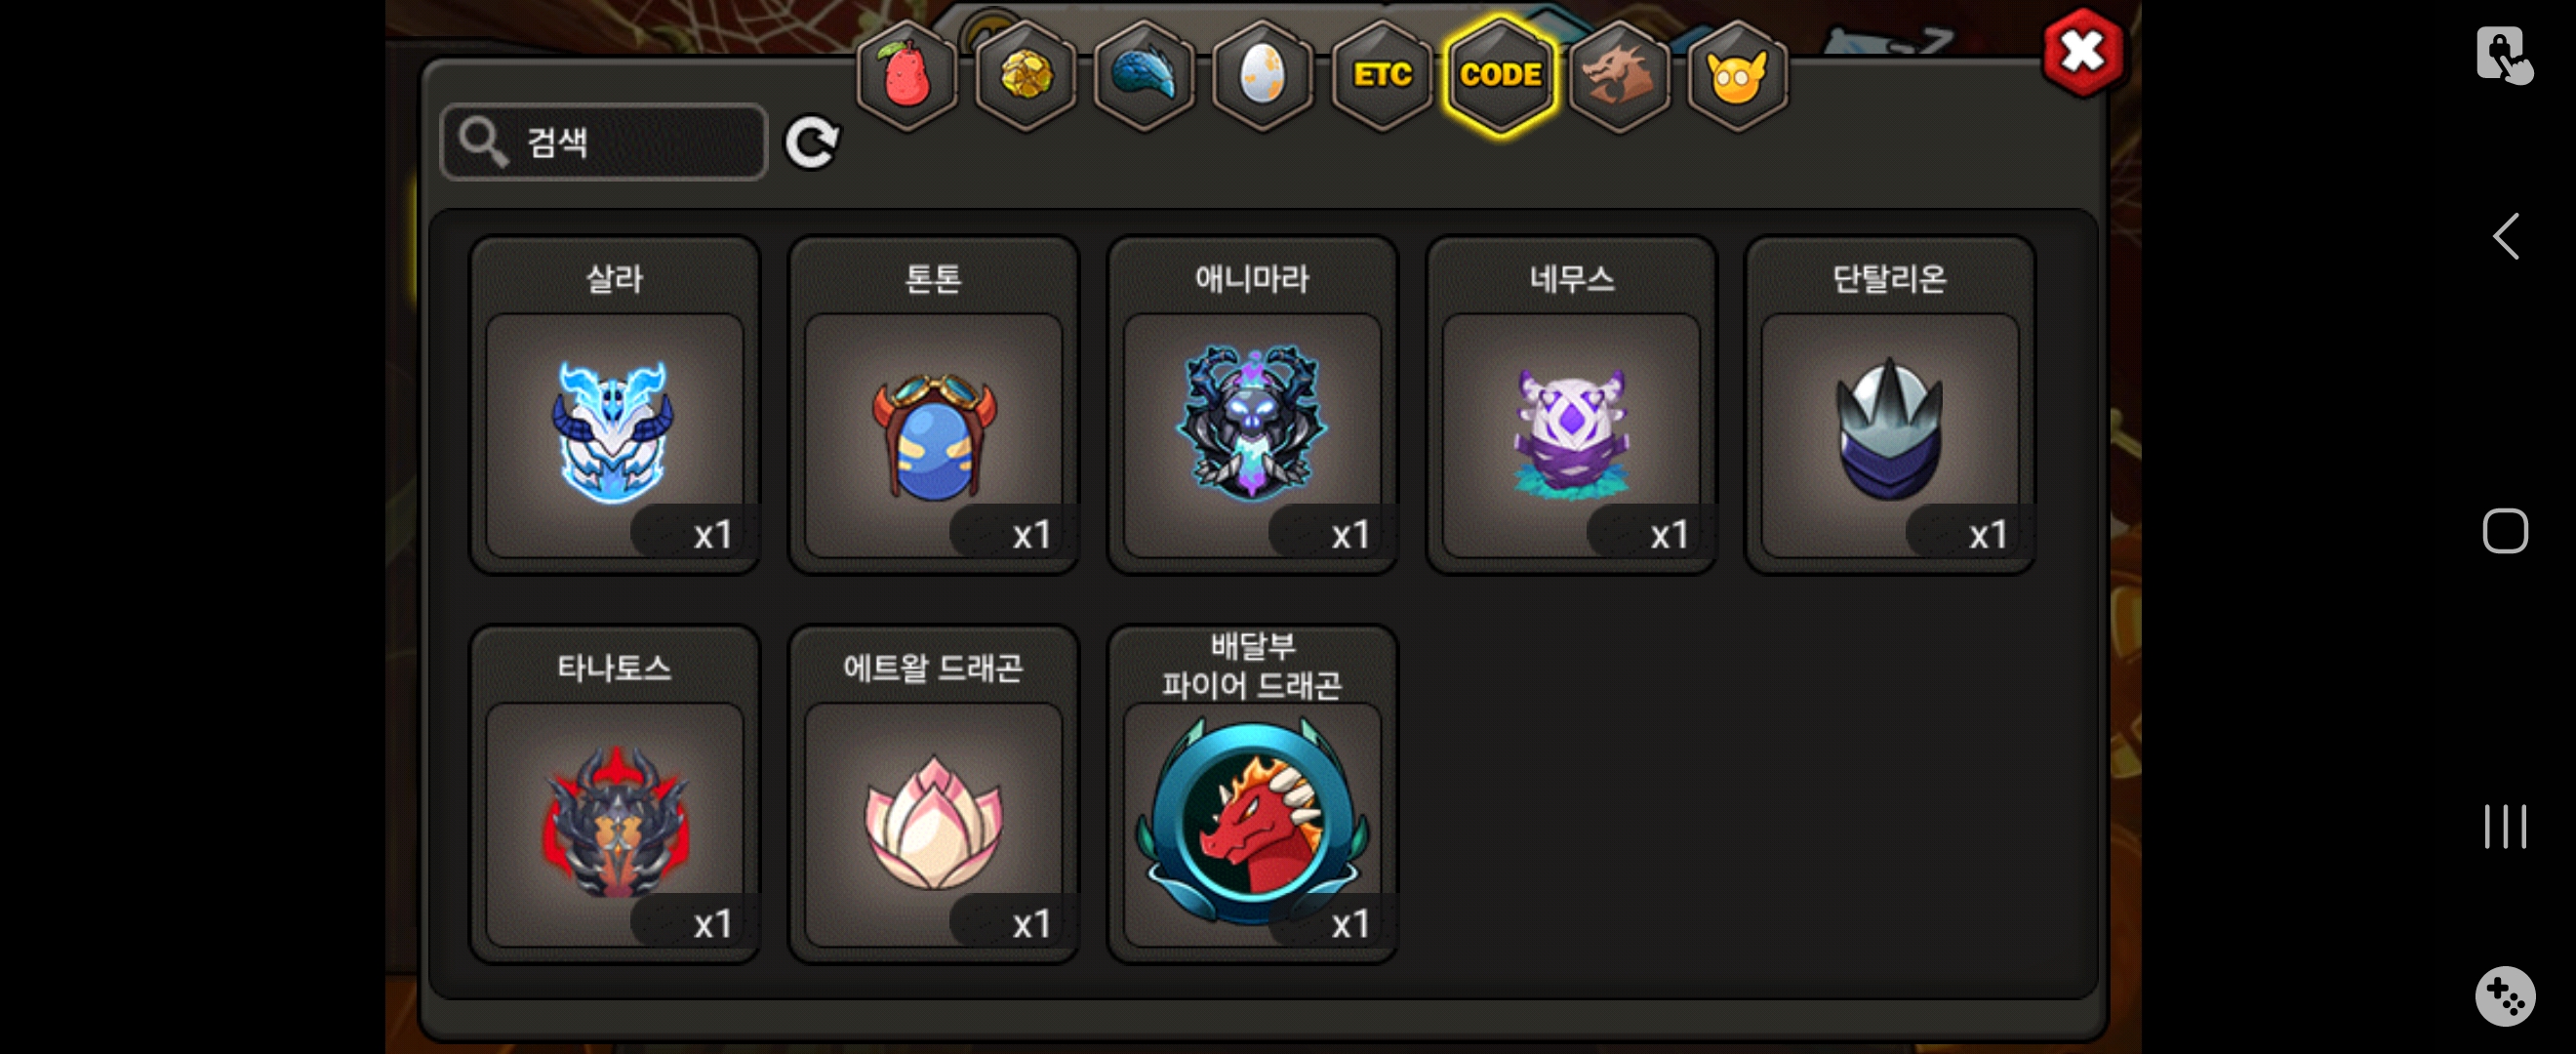Open the red fruit food tab
The width and height of the screenshot is (2576, 1054).
pos(906,75)
